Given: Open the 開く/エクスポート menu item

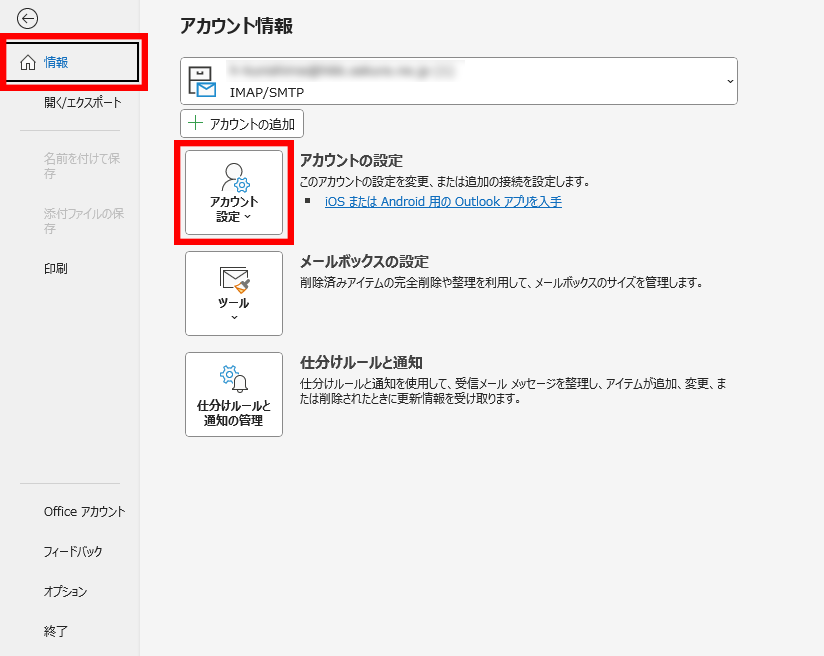Looking at the screenshot, I should pos(82,102).
